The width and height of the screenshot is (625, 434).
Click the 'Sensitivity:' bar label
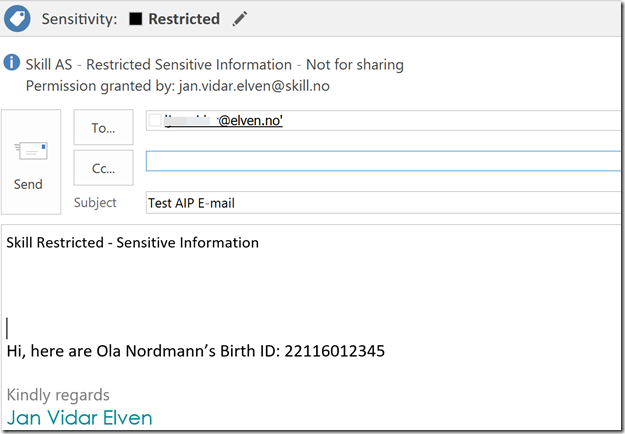pos(79,19)
